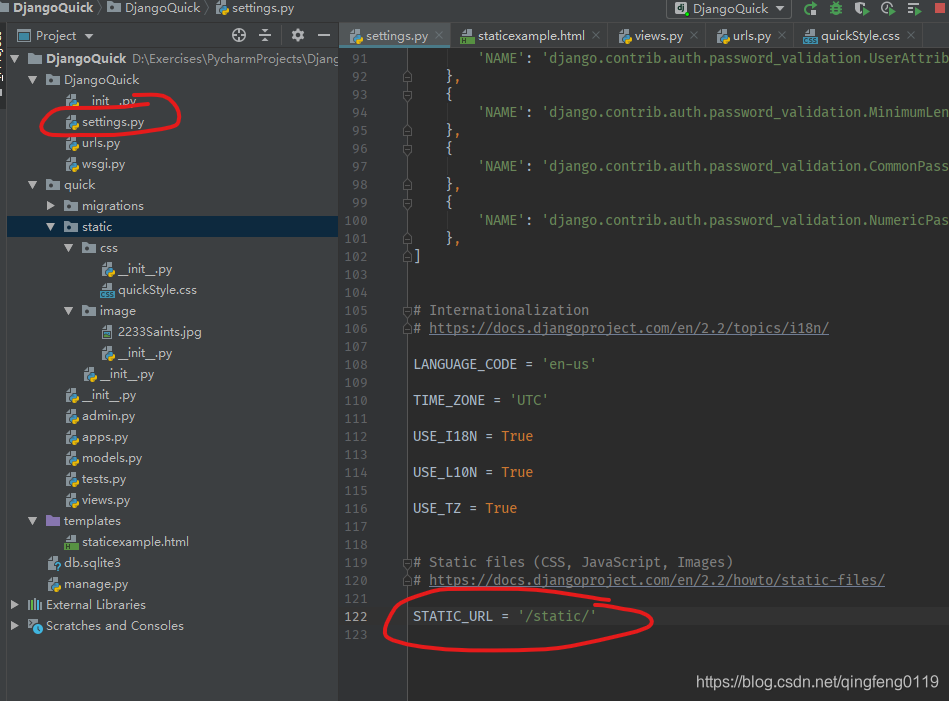Expand Scratches and Consoles node
Screen dimensions: 949x701
tap(15, 625)
